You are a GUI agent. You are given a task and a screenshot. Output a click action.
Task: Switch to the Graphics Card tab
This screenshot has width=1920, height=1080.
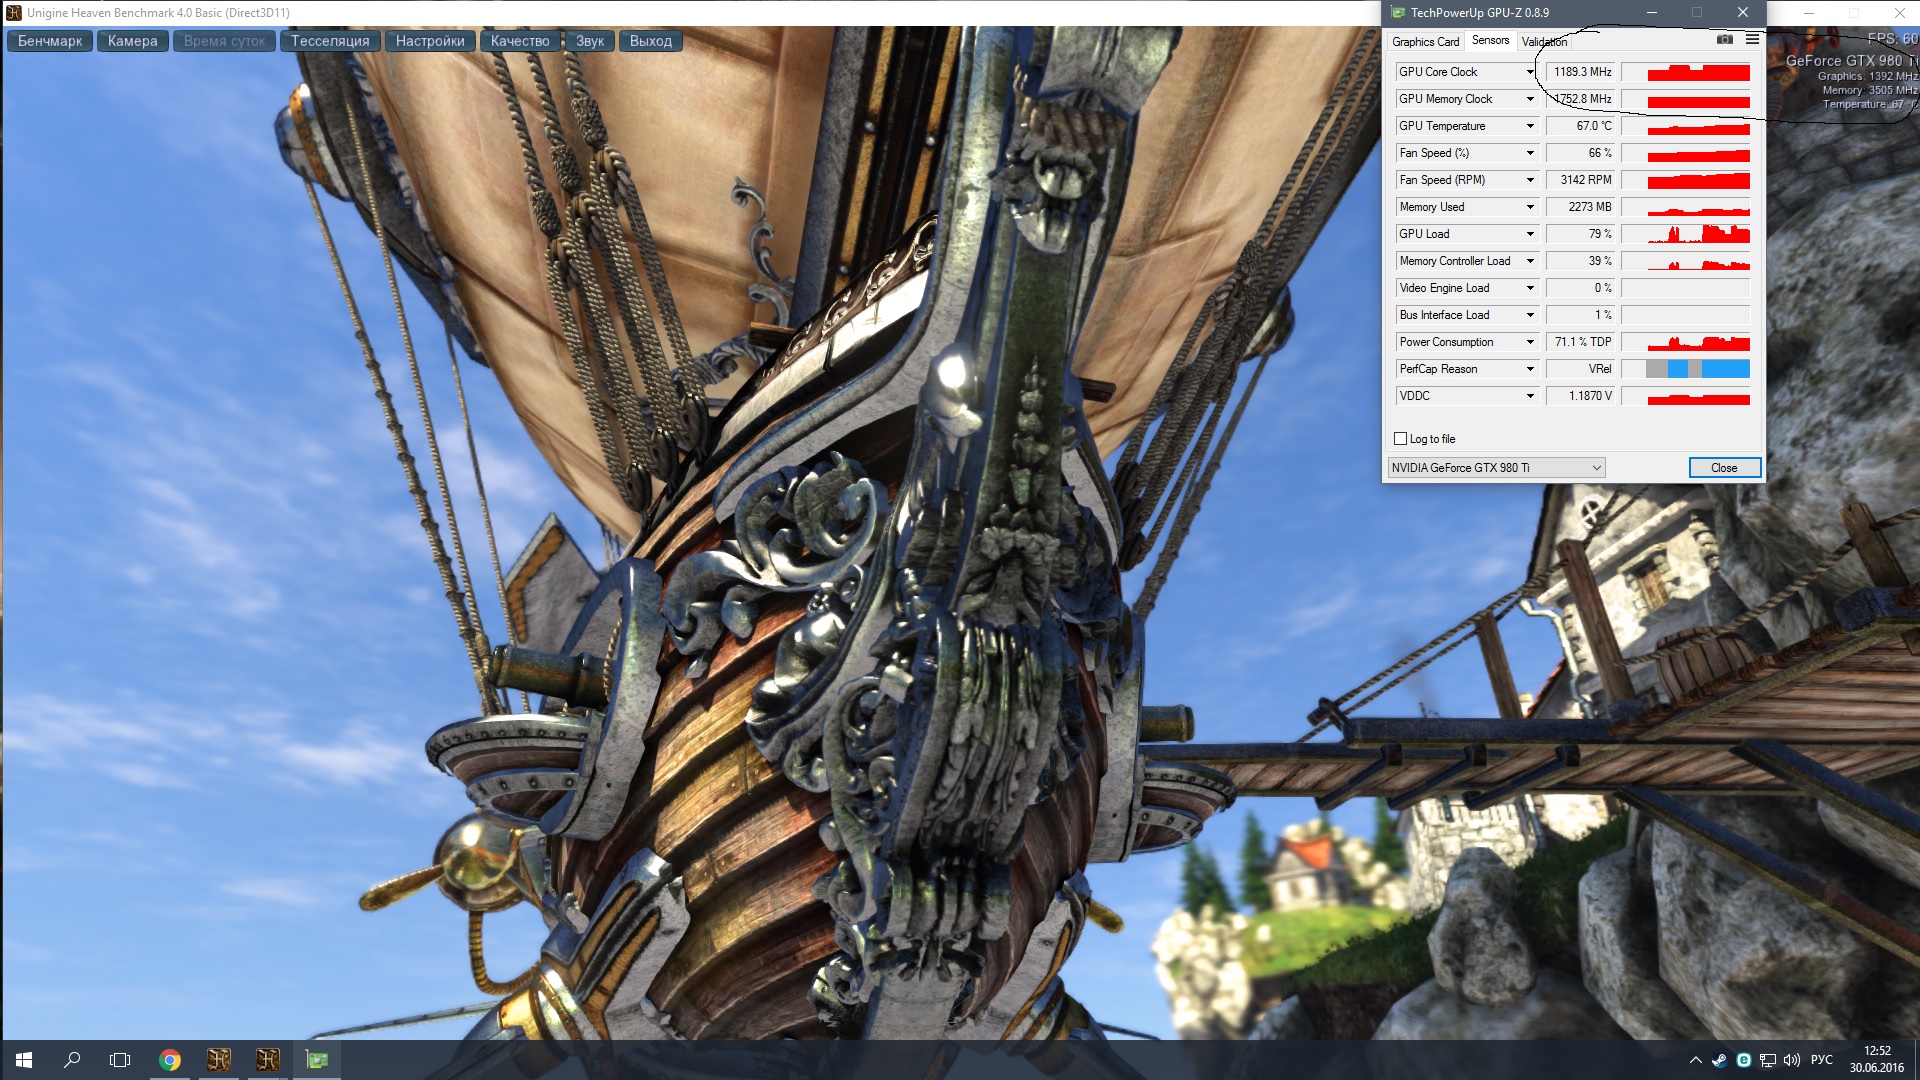pos(1425,42)
